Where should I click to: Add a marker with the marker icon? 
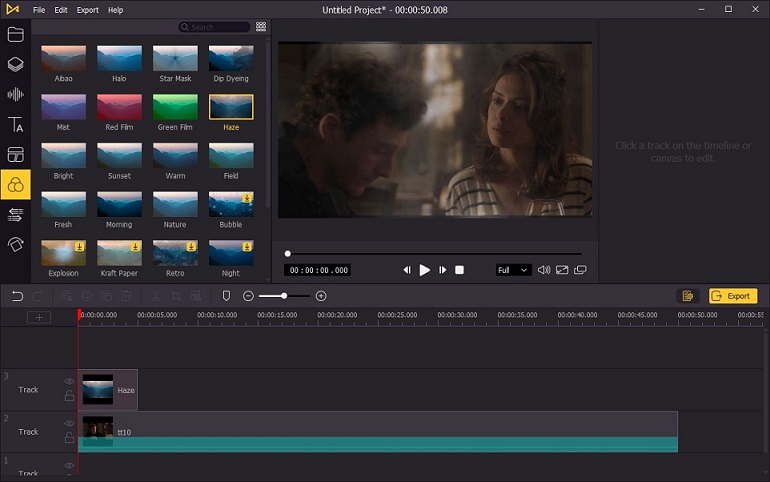226,295
